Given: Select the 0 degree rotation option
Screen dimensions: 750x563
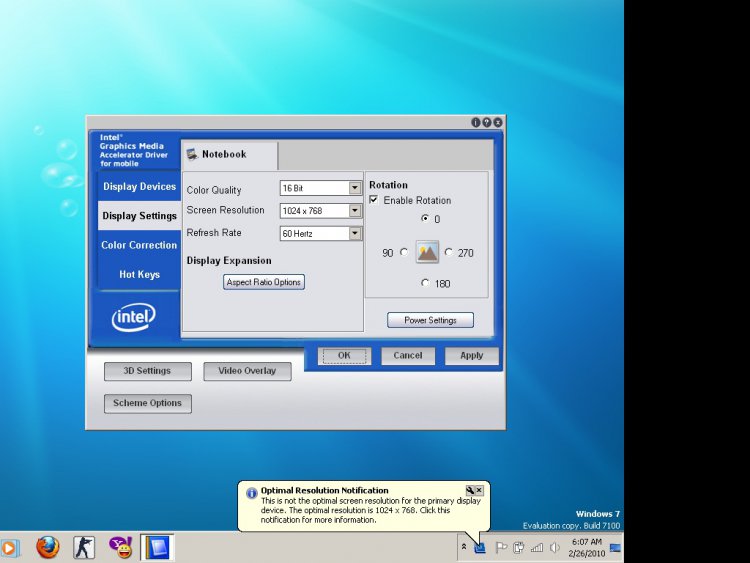Looking at the screenshot, I should point(425,218).
